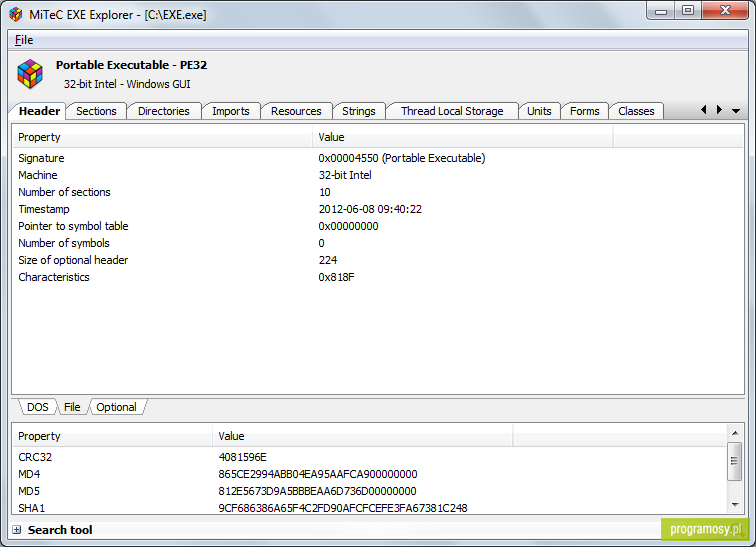The height and width of the screenshot is (547, 756).
Task: Select the CRC32 hash row
Action: (370, 457)
